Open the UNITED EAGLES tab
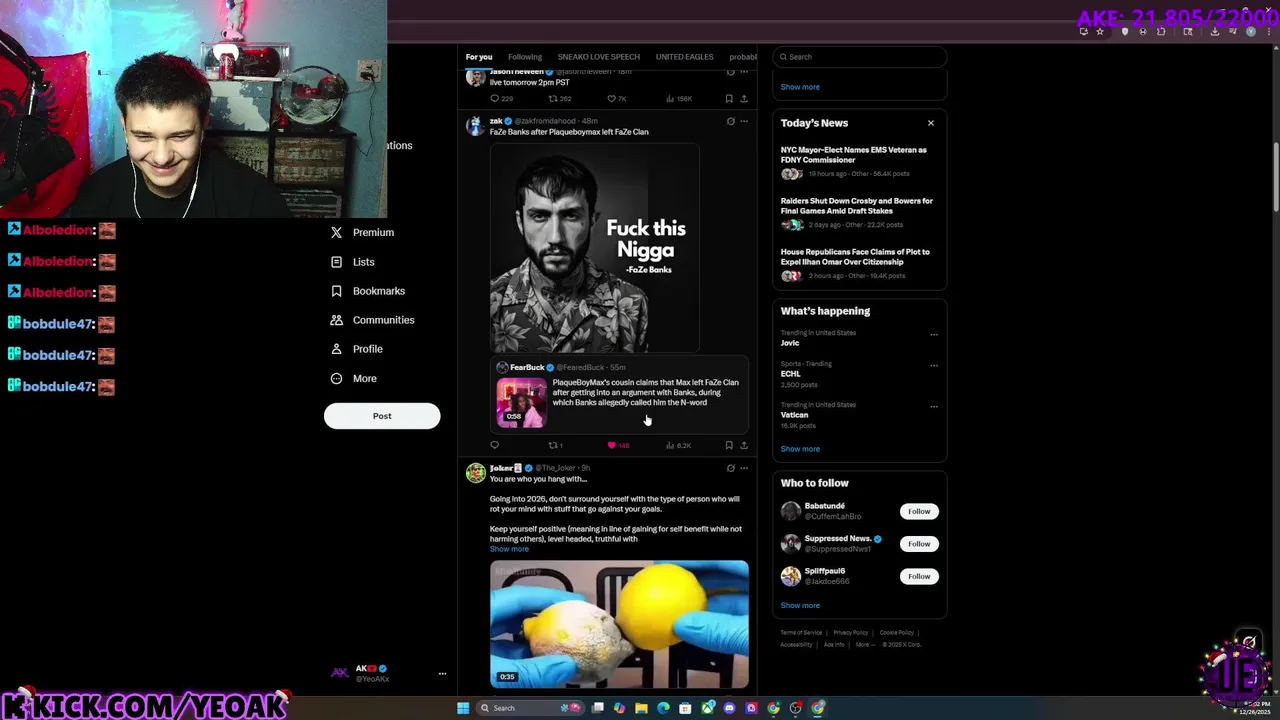The image size is (1280, 720). click(684, 57)
